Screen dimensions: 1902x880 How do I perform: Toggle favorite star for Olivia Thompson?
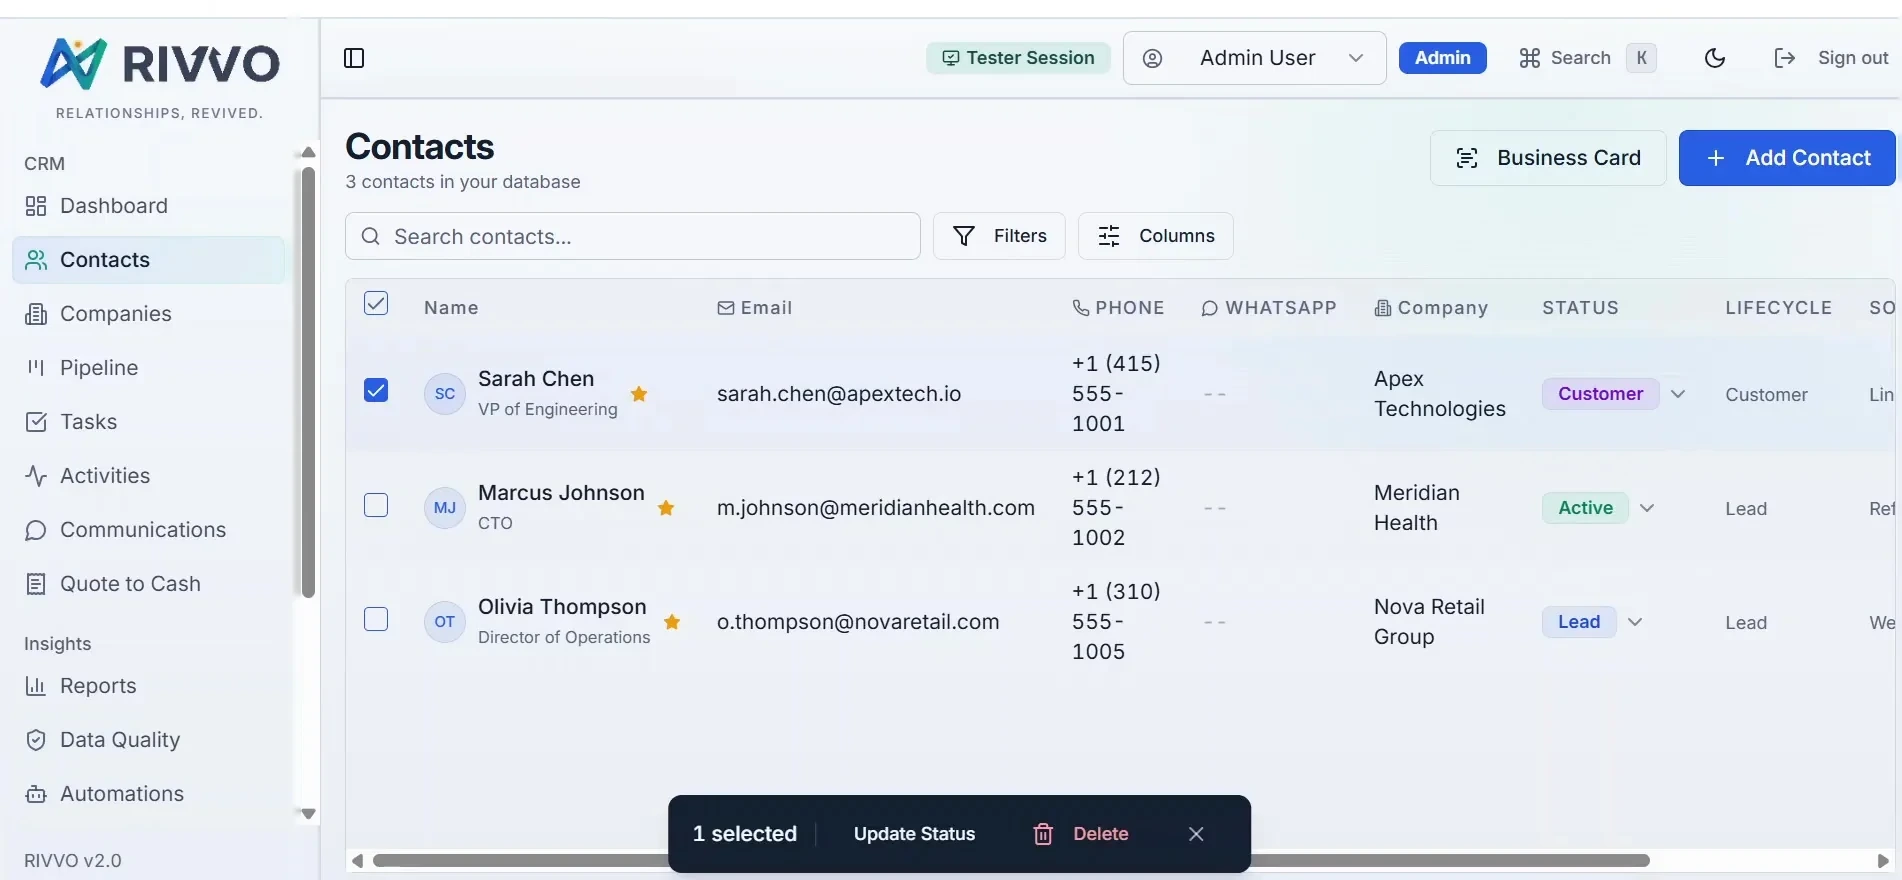point(672,622)
